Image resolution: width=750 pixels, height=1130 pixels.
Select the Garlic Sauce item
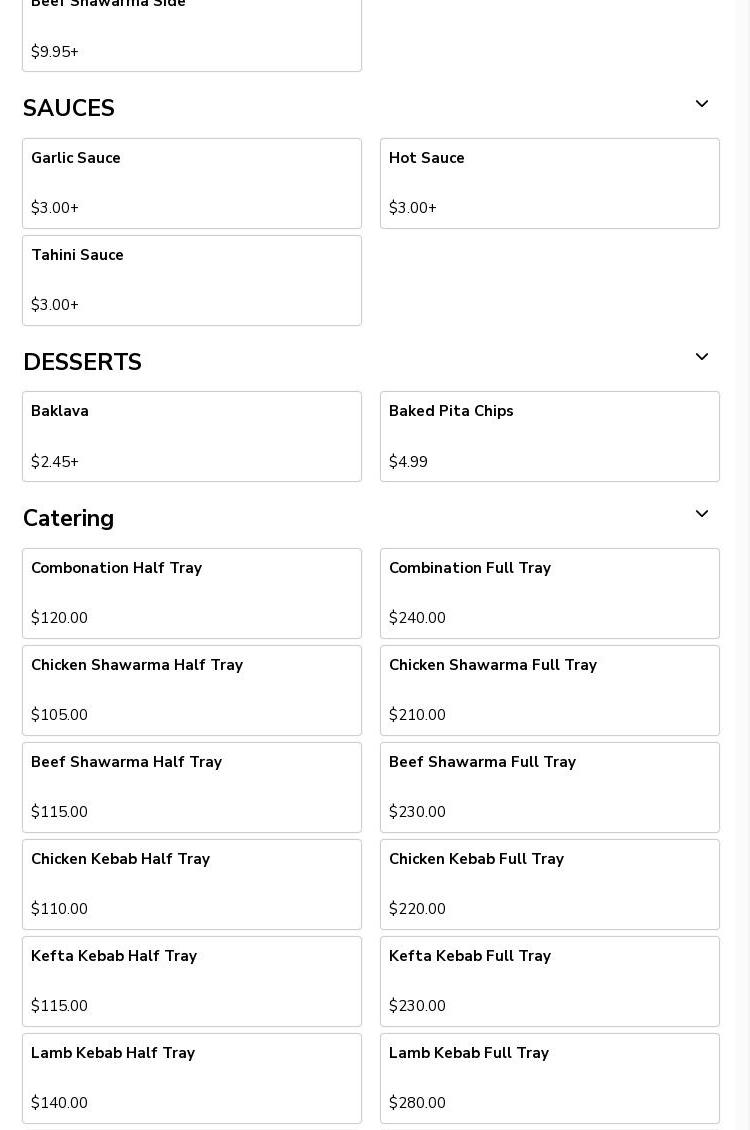[192, 183]
